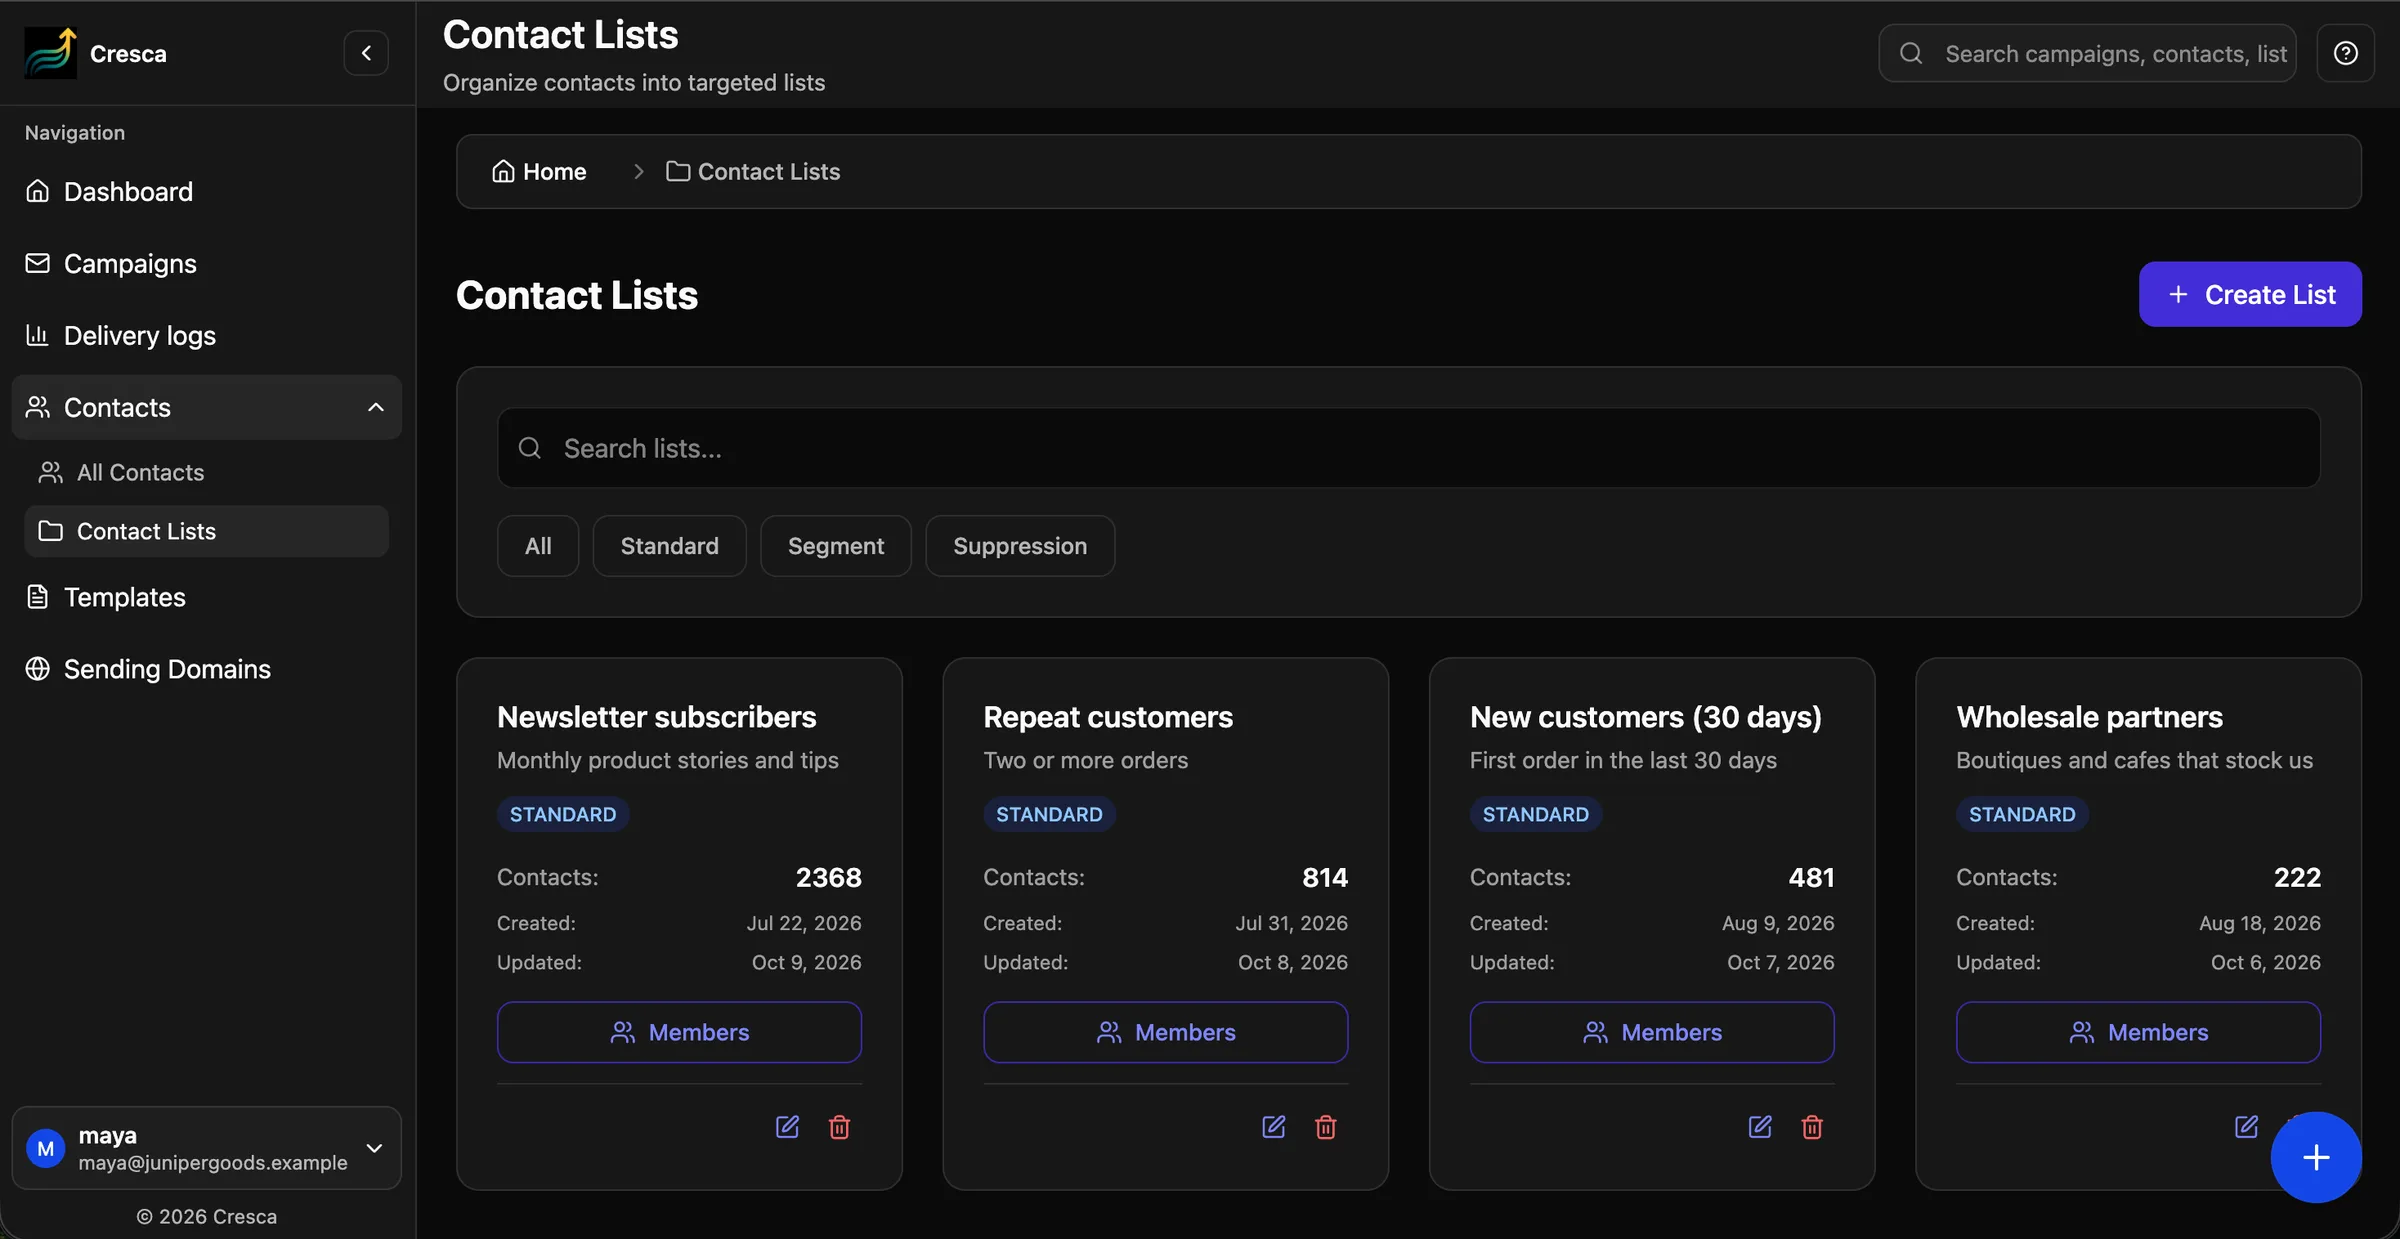
Task: View Members of New customers (30 days)
Action: click(x=1652, y=1032)
